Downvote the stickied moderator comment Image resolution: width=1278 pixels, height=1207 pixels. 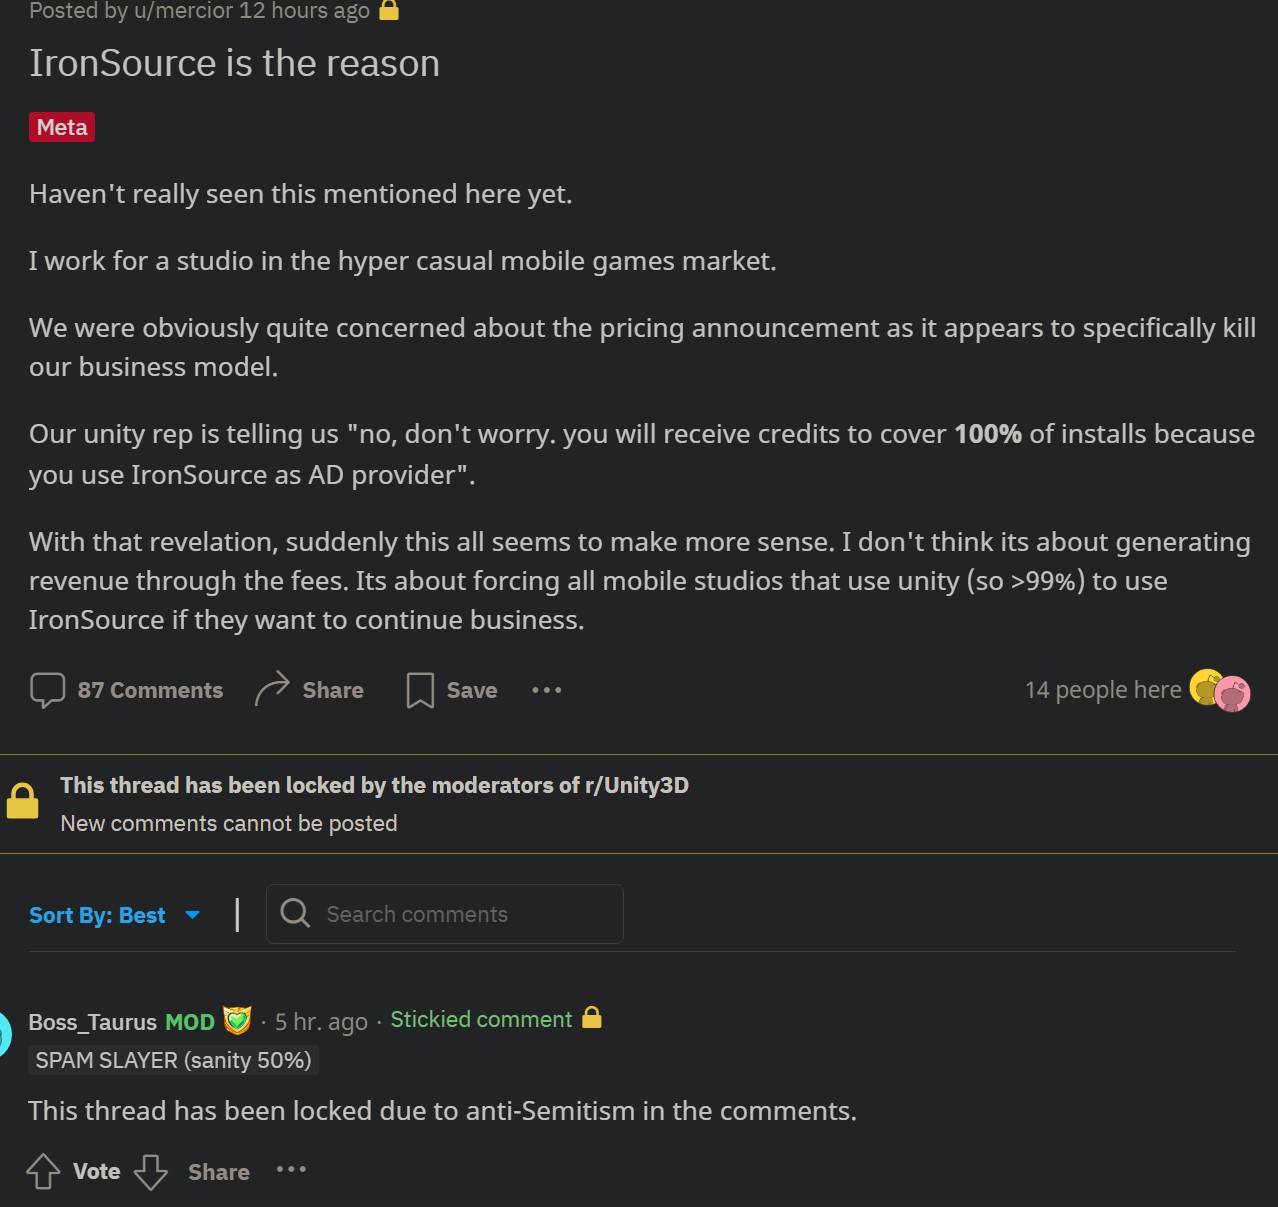151,1171
